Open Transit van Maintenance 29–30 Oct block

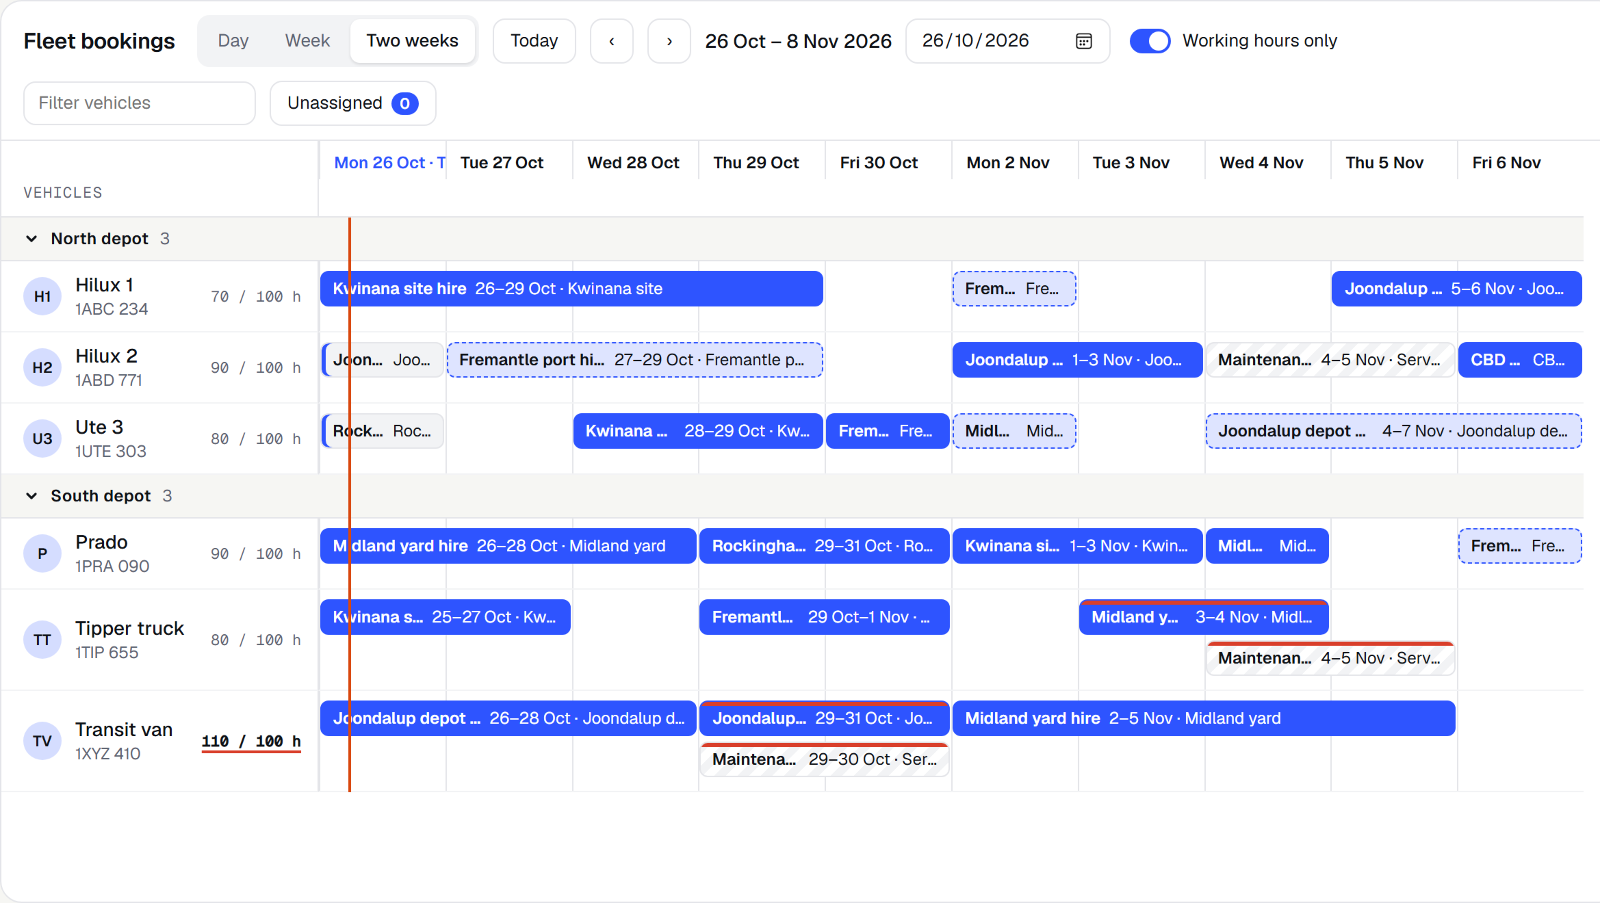pyautogui.click(x=824, y=759)
